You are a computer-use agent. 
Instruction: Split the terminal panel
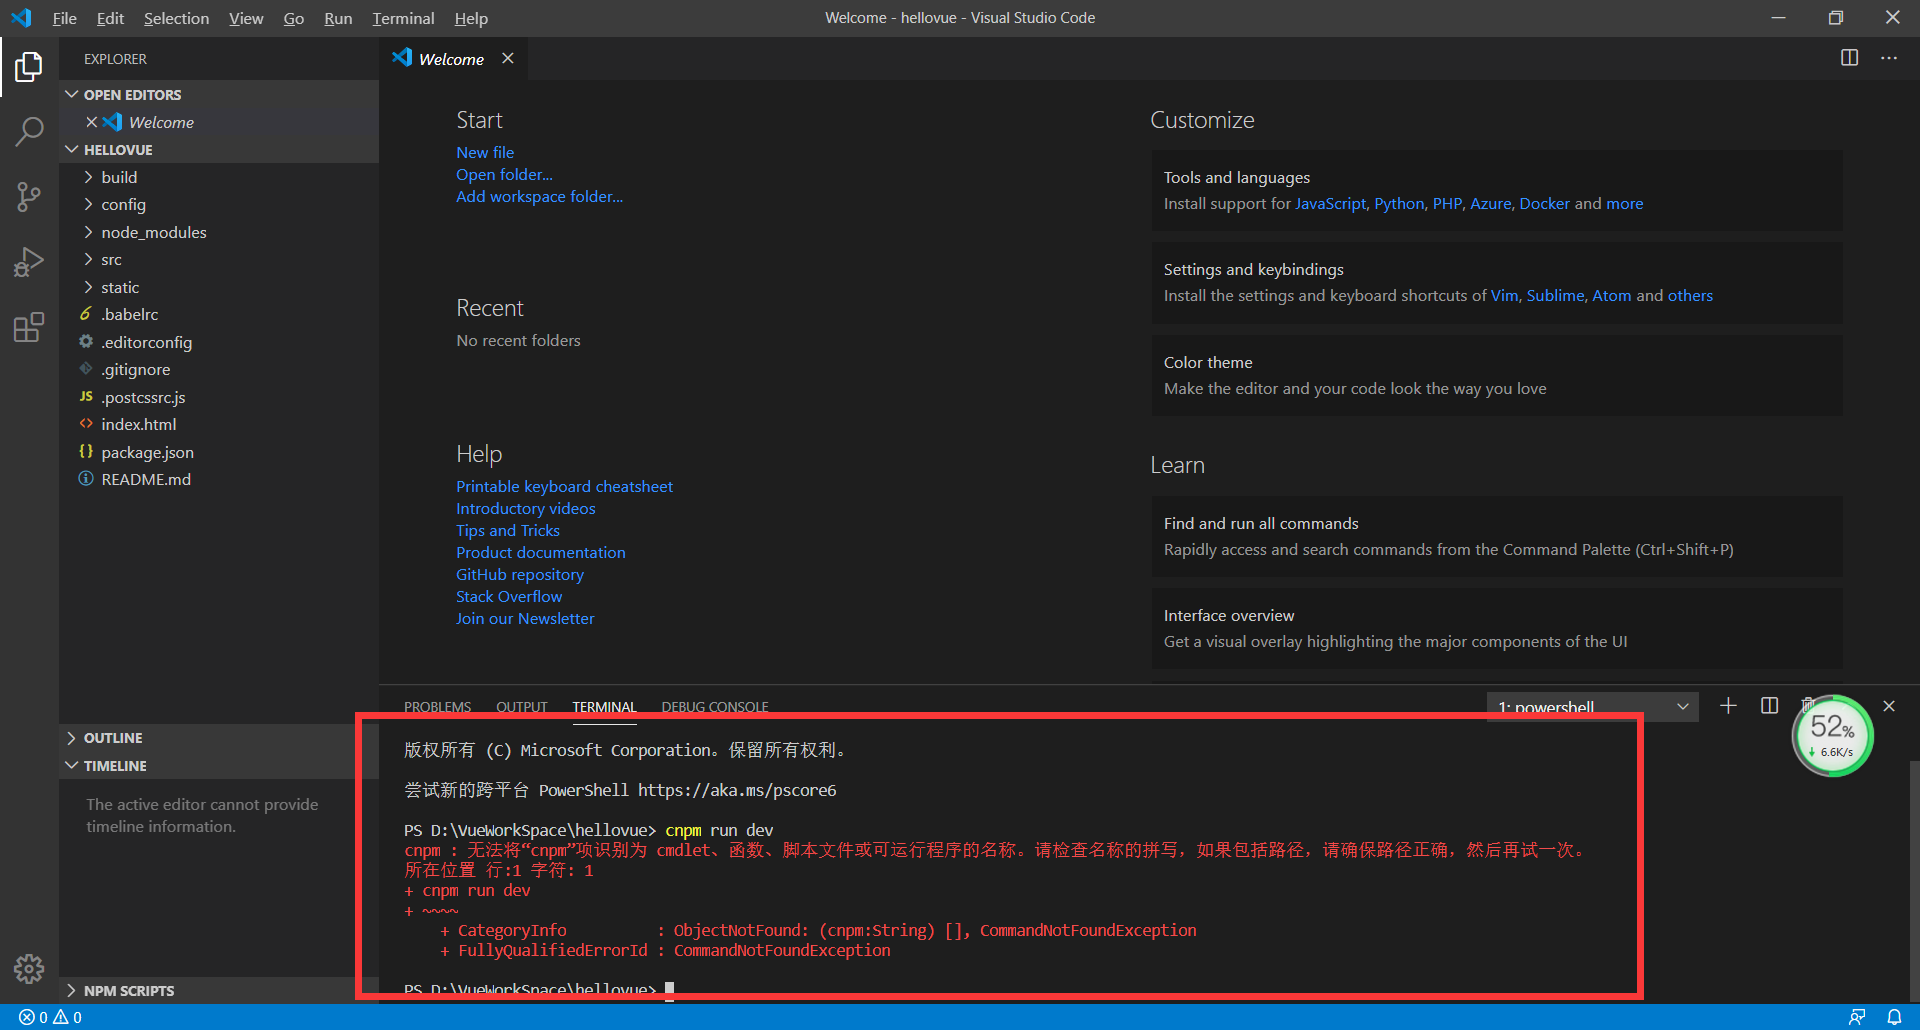(1769, 706)
